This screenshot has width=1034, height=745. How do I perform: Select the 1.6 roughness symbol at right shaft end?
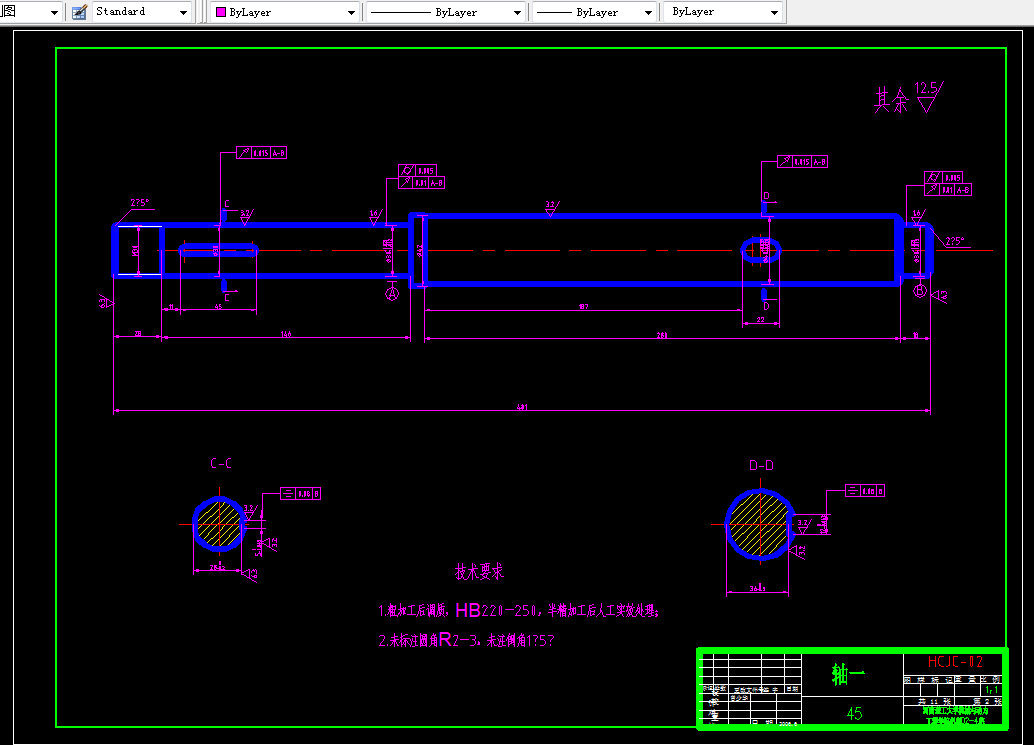[919, 217]
